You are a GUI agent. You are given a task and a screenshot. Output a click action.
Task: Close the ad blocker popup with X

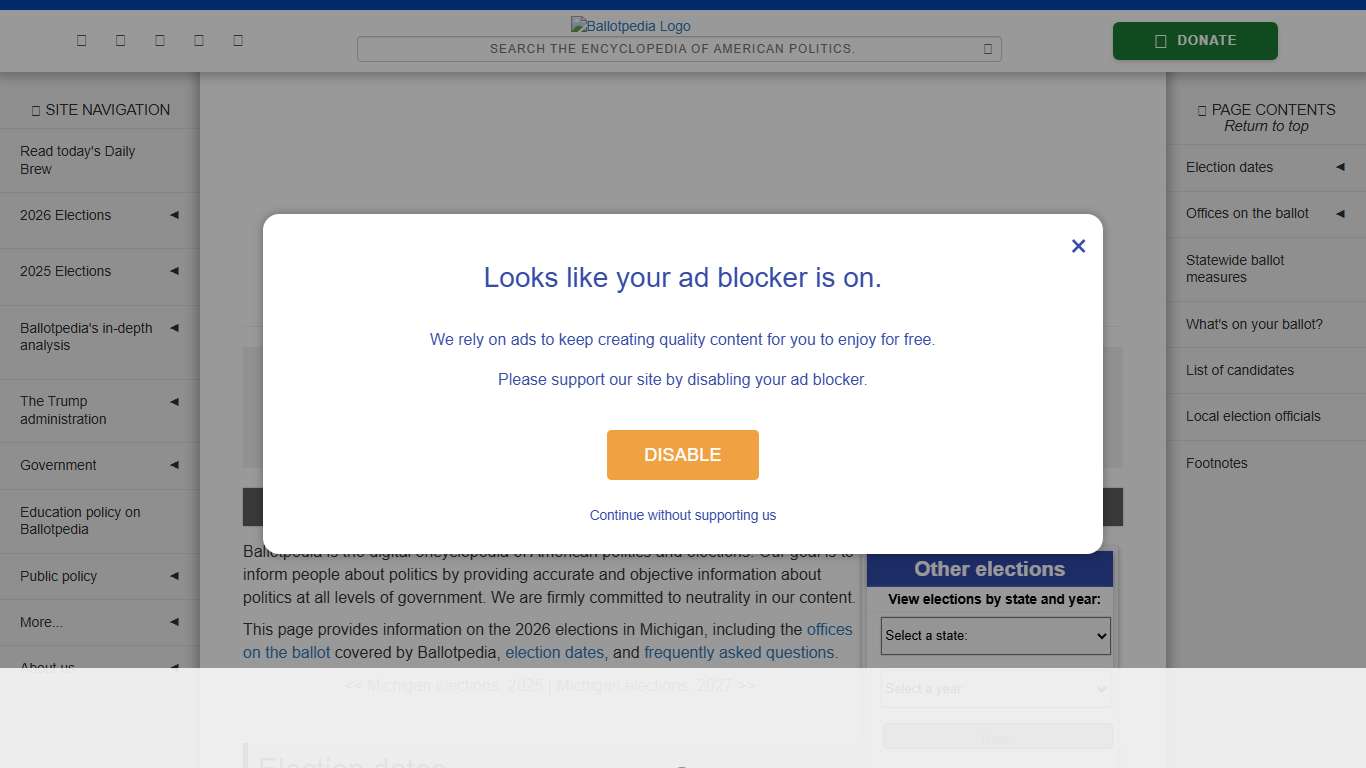point(1078,246)
